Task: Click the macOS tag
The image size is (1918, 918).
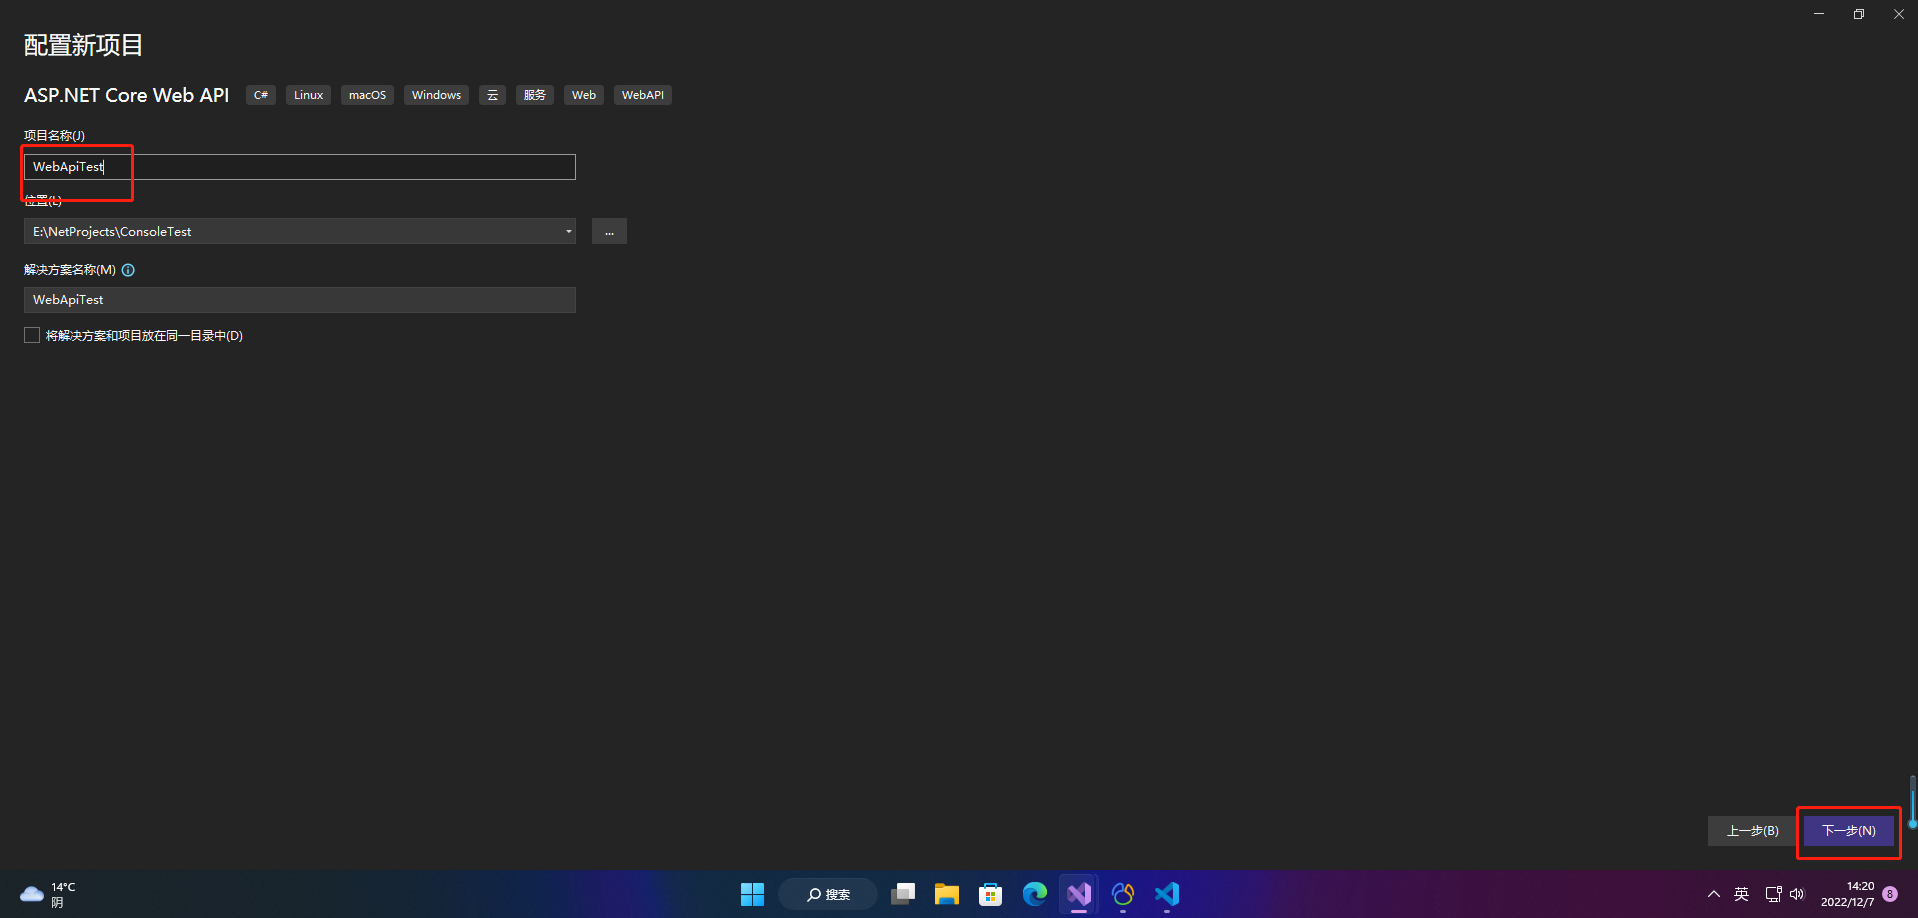Action: click(367, 95)
